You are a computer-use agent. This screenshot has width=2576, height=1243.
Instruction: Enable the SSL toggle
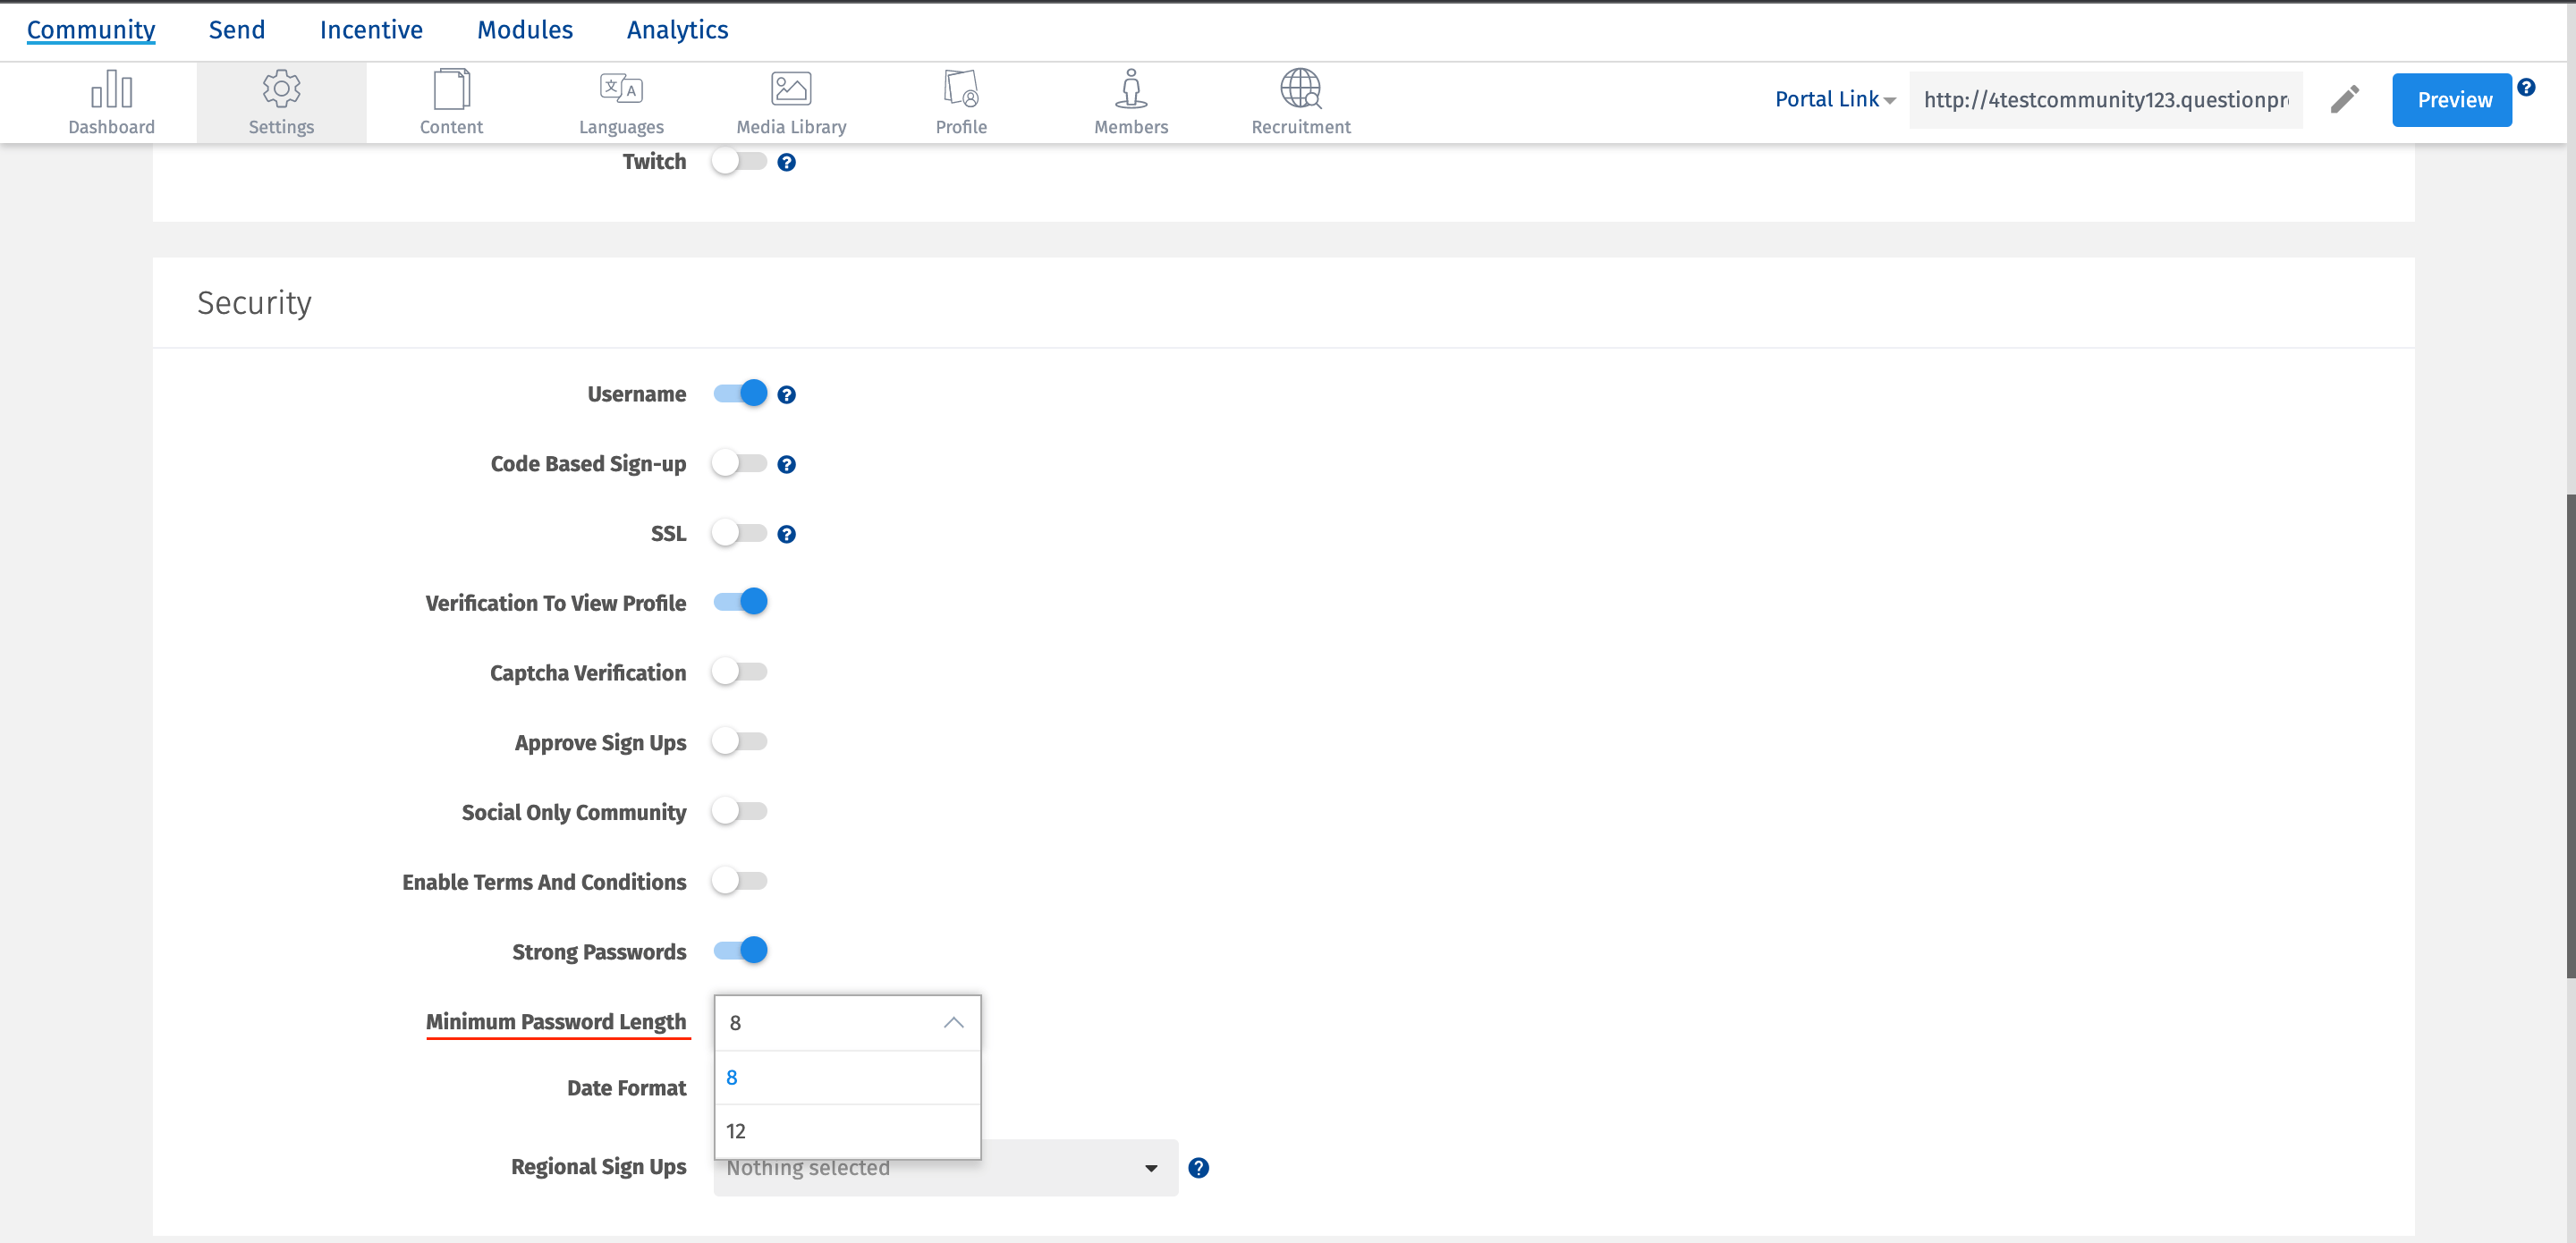(740, 533)
